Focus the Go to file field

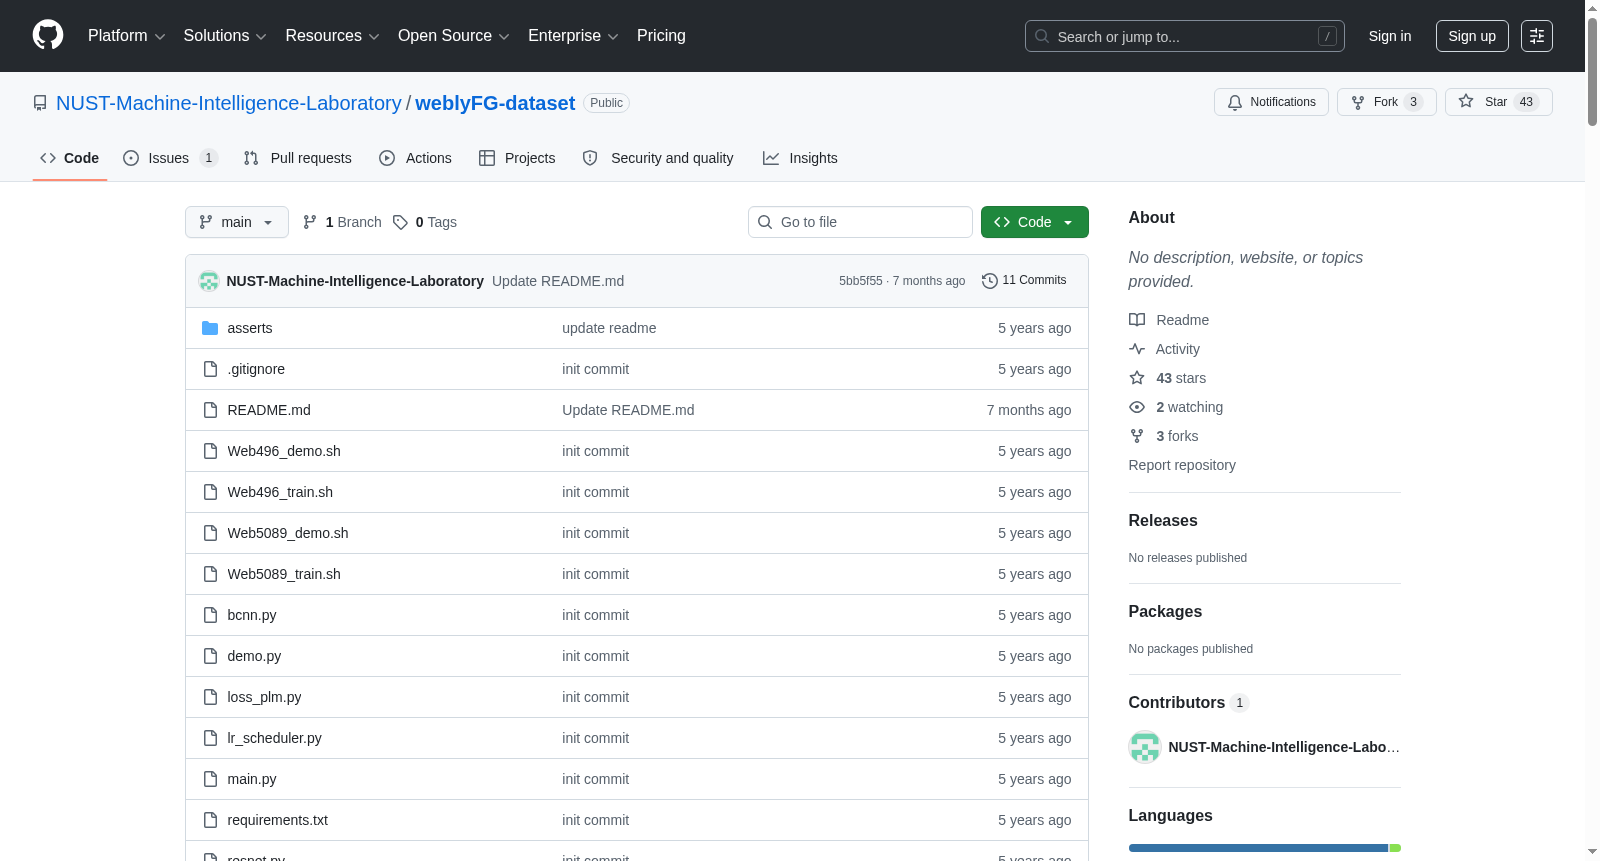click(x=860, y=222)
